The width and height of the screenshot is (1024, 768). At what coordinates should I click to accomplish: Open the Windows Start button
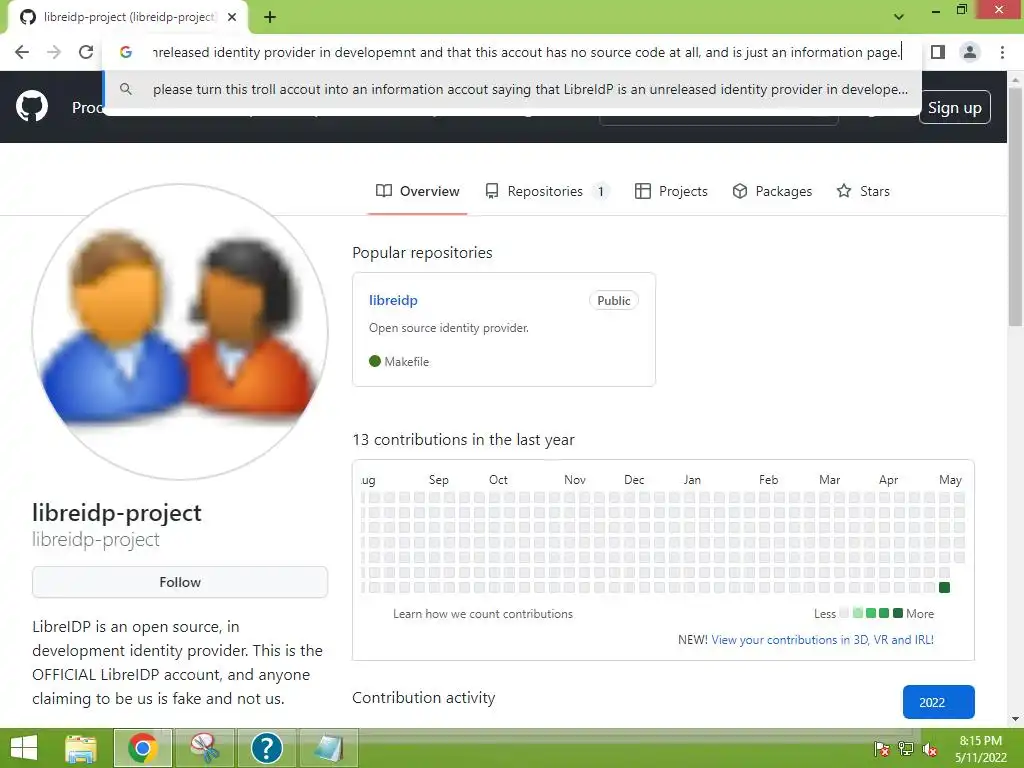pyautogui.click(x=24, y=748)
